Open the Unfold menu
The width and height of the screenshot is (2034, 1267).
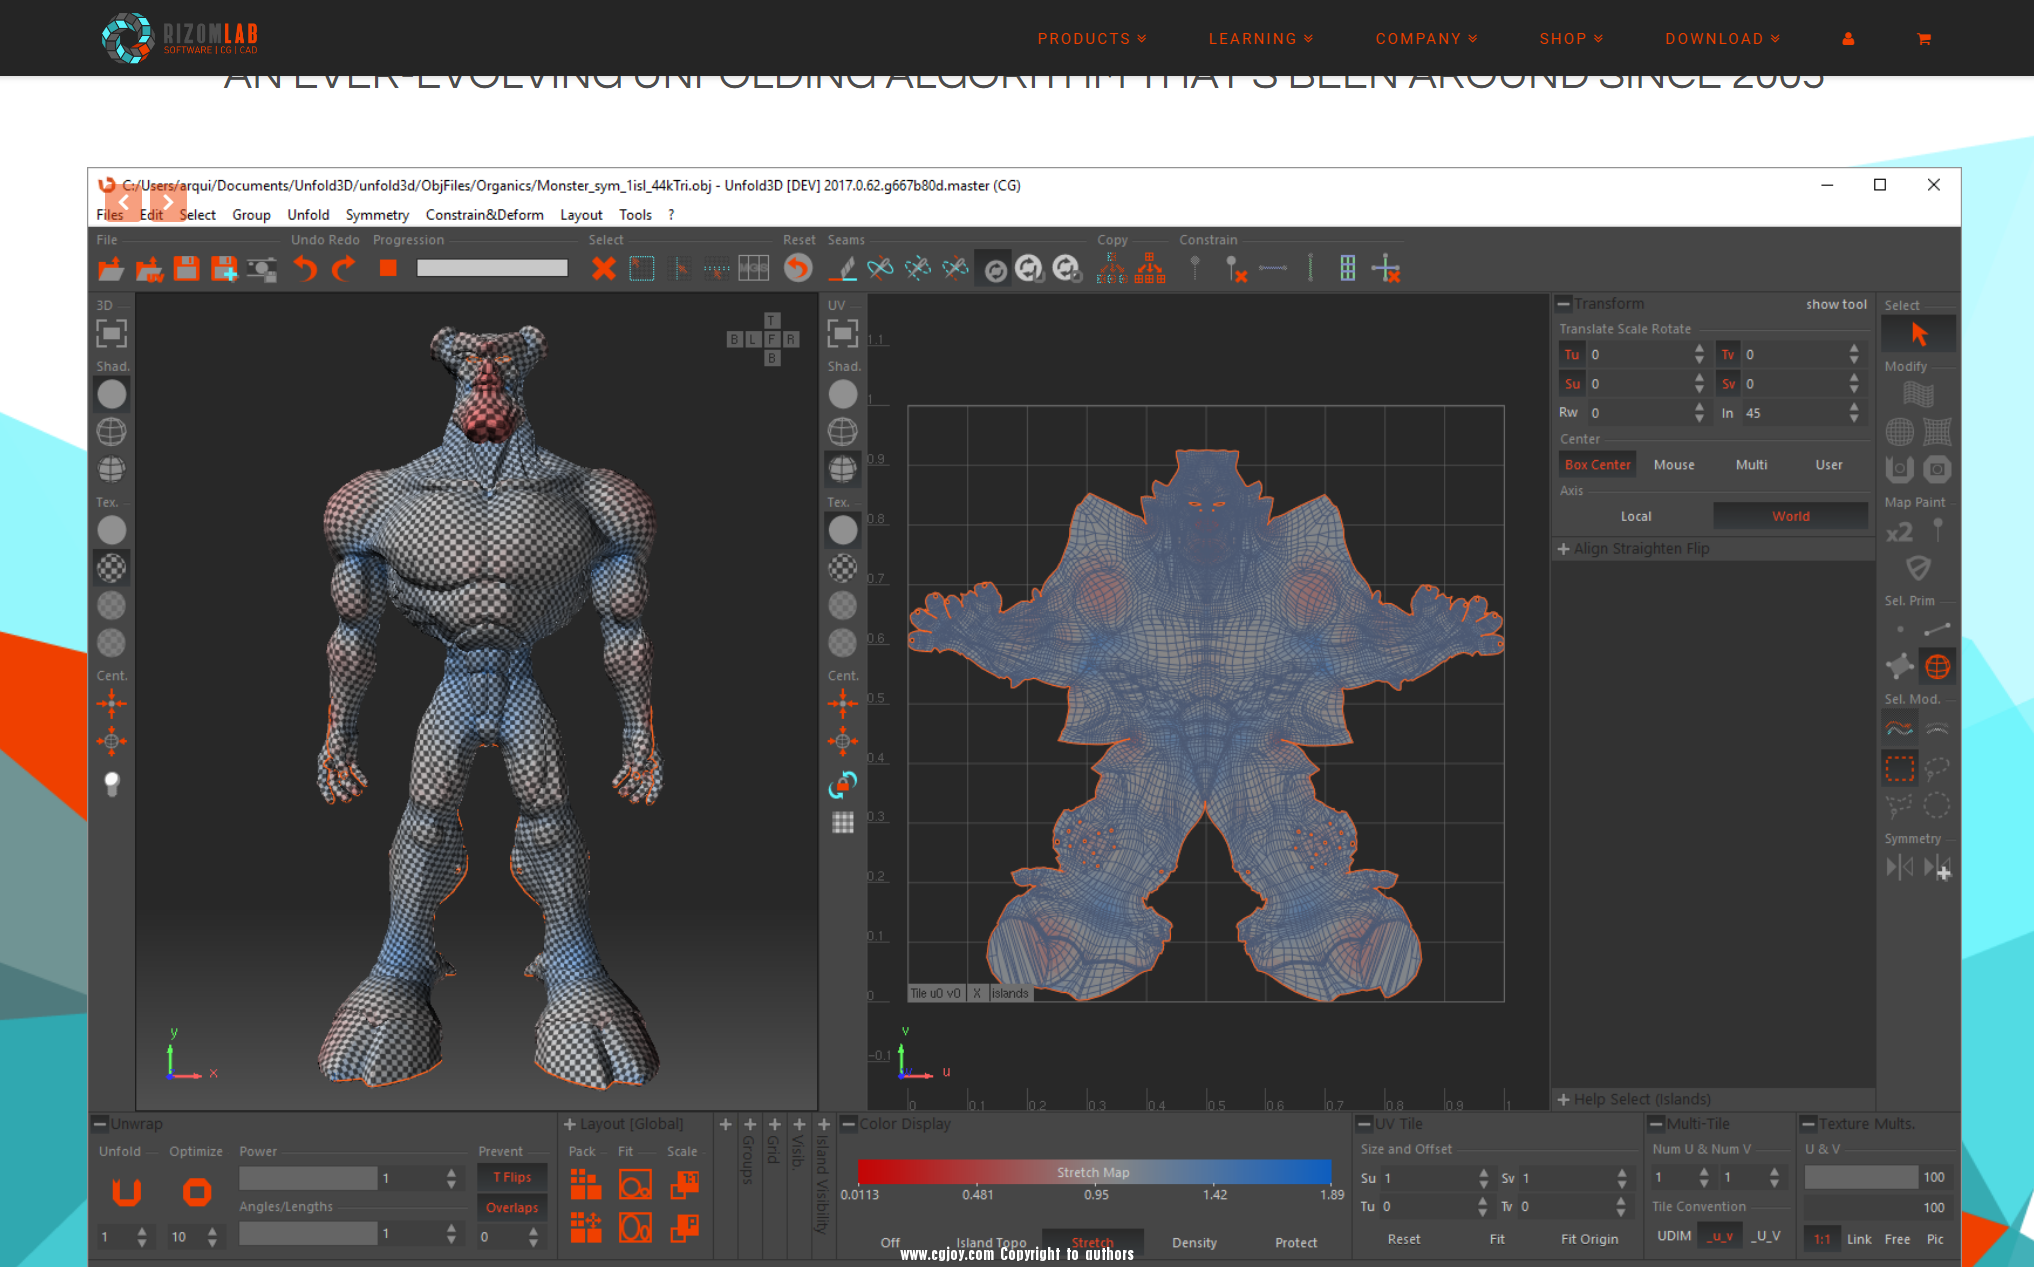point(308,215)
